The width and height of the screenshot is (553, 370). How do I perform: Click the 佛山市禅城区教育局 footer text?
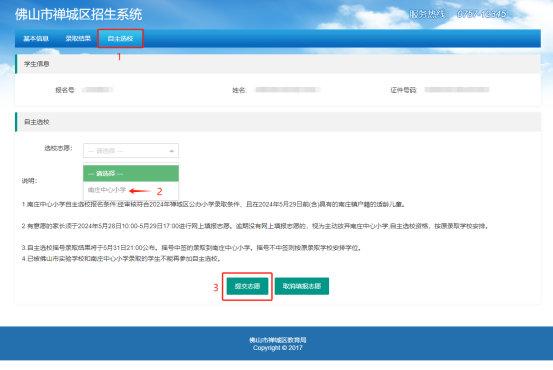(x=278, y=340)
